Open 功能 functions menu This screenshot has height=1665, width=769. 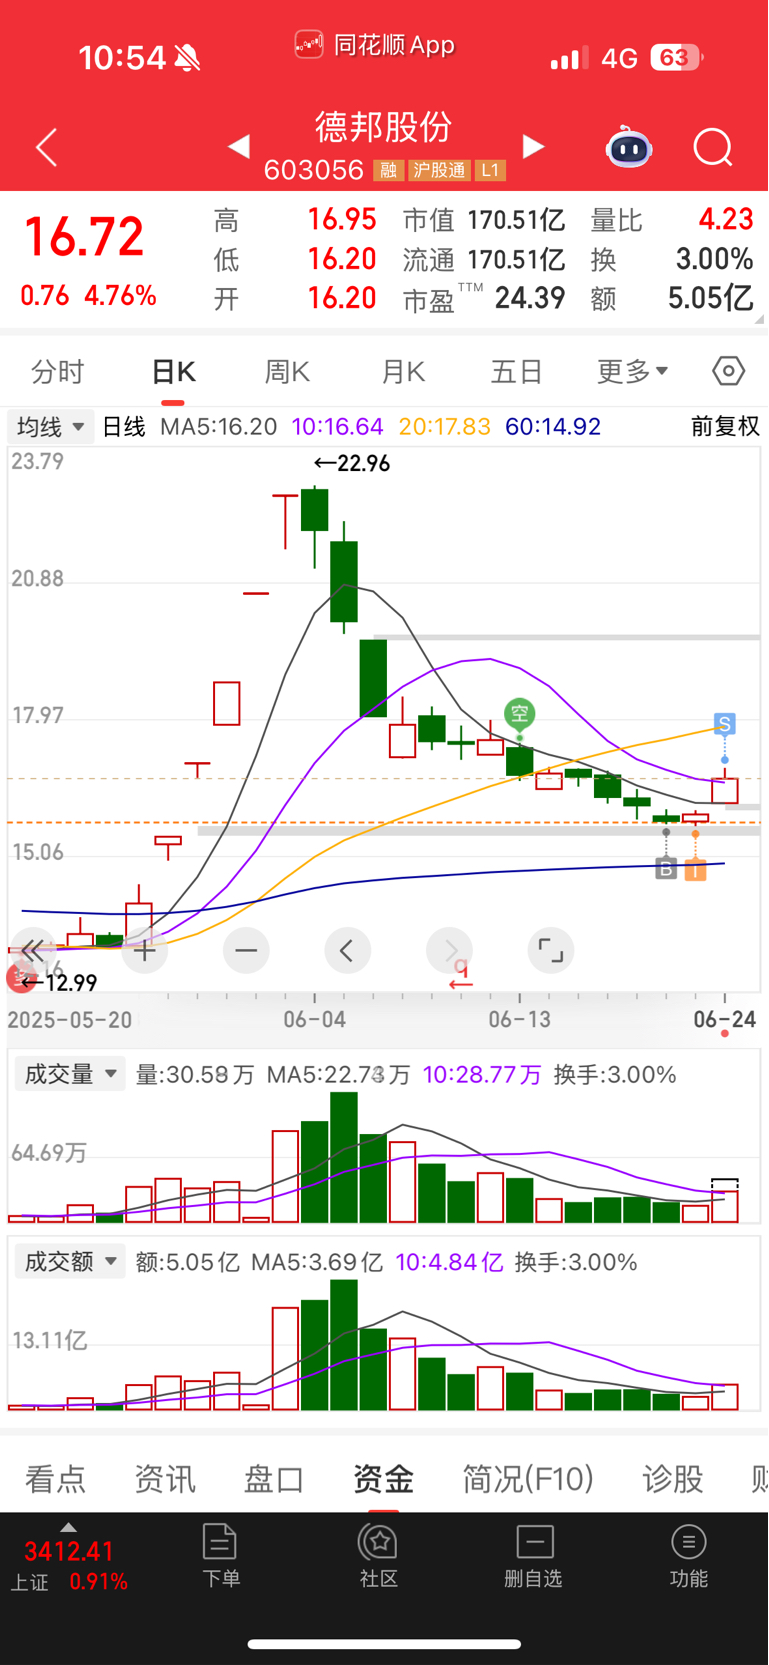click(688, 1555)
